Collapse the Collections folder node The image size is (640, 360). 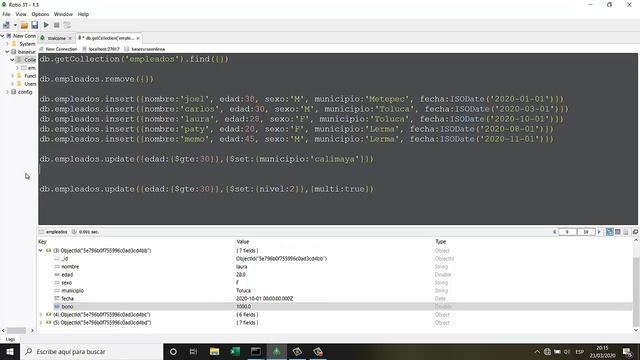click(12, 60)
